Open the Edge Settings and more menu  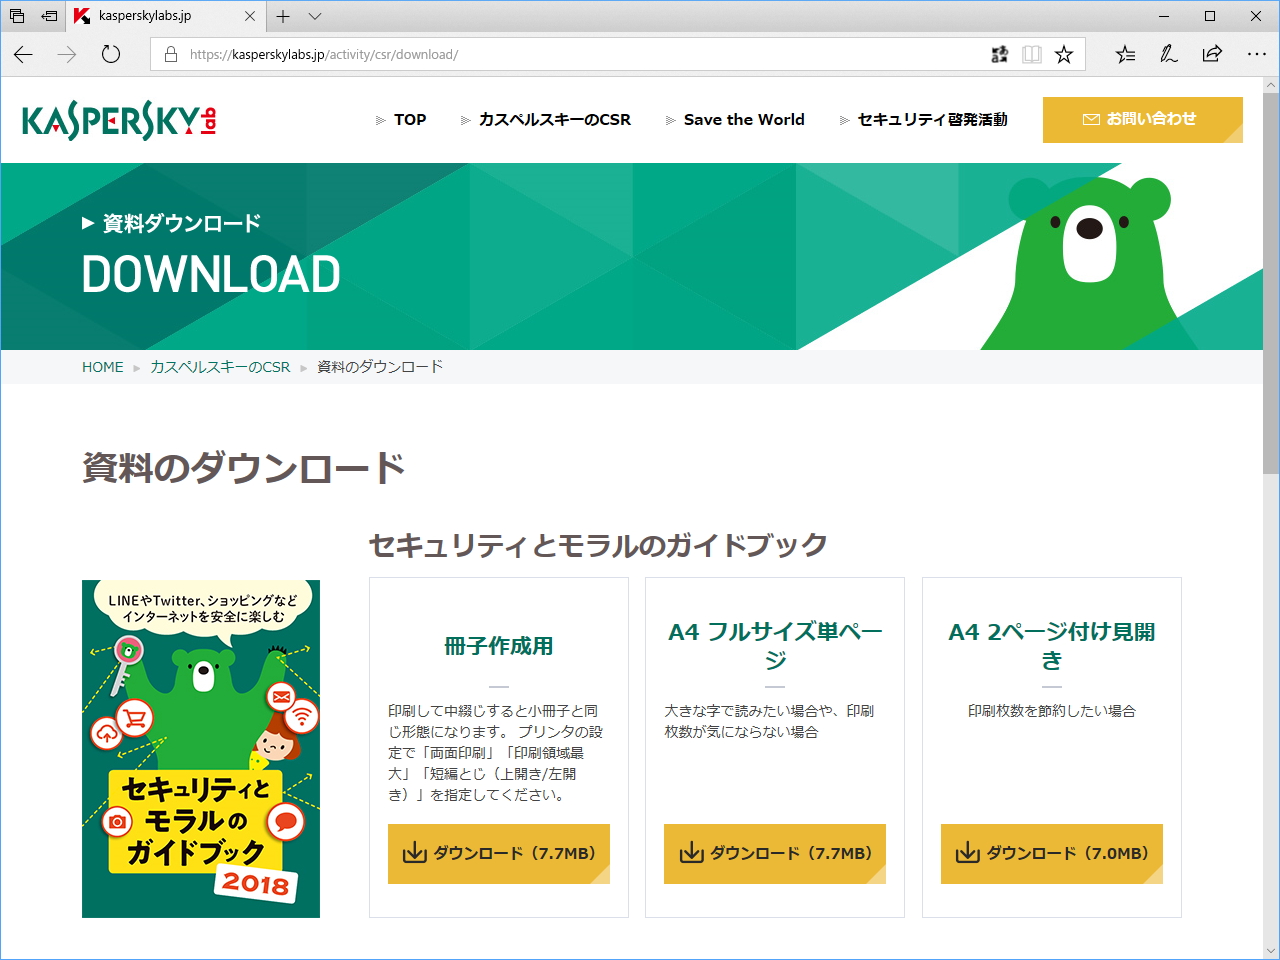1257,55
